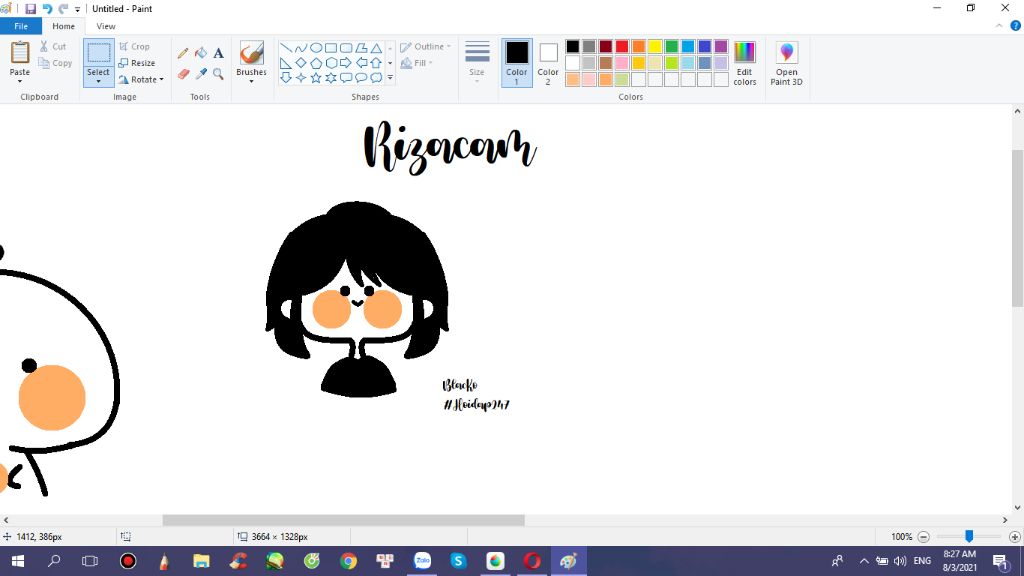Switch to the Home tab
The image size is (1024, 576).
(x=63, y=26)
